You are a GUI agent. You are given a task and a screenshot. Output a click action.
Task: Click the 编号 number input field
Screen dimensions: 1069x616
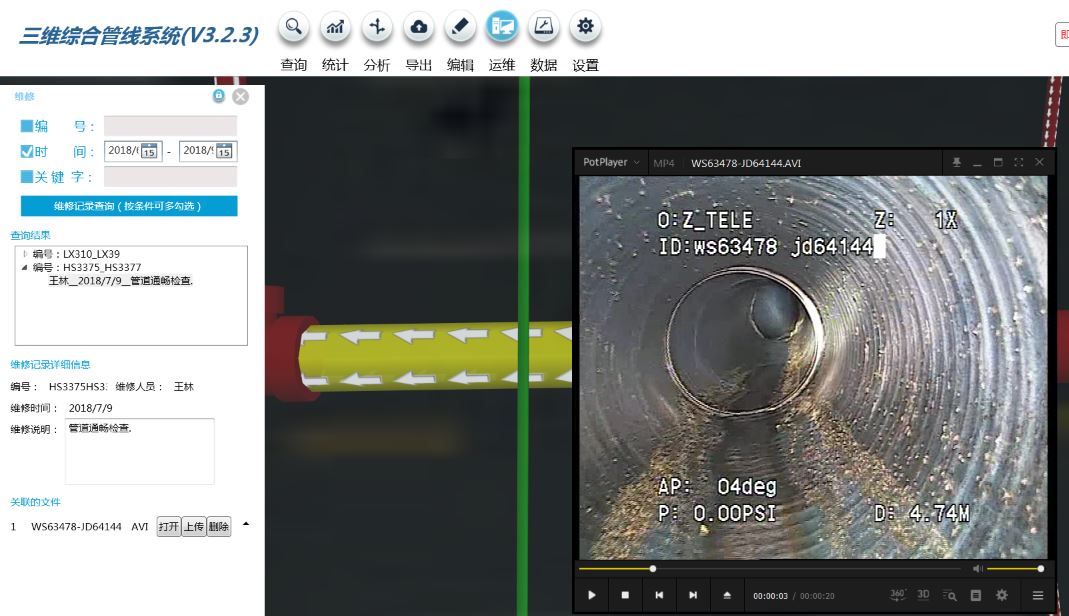170,125
